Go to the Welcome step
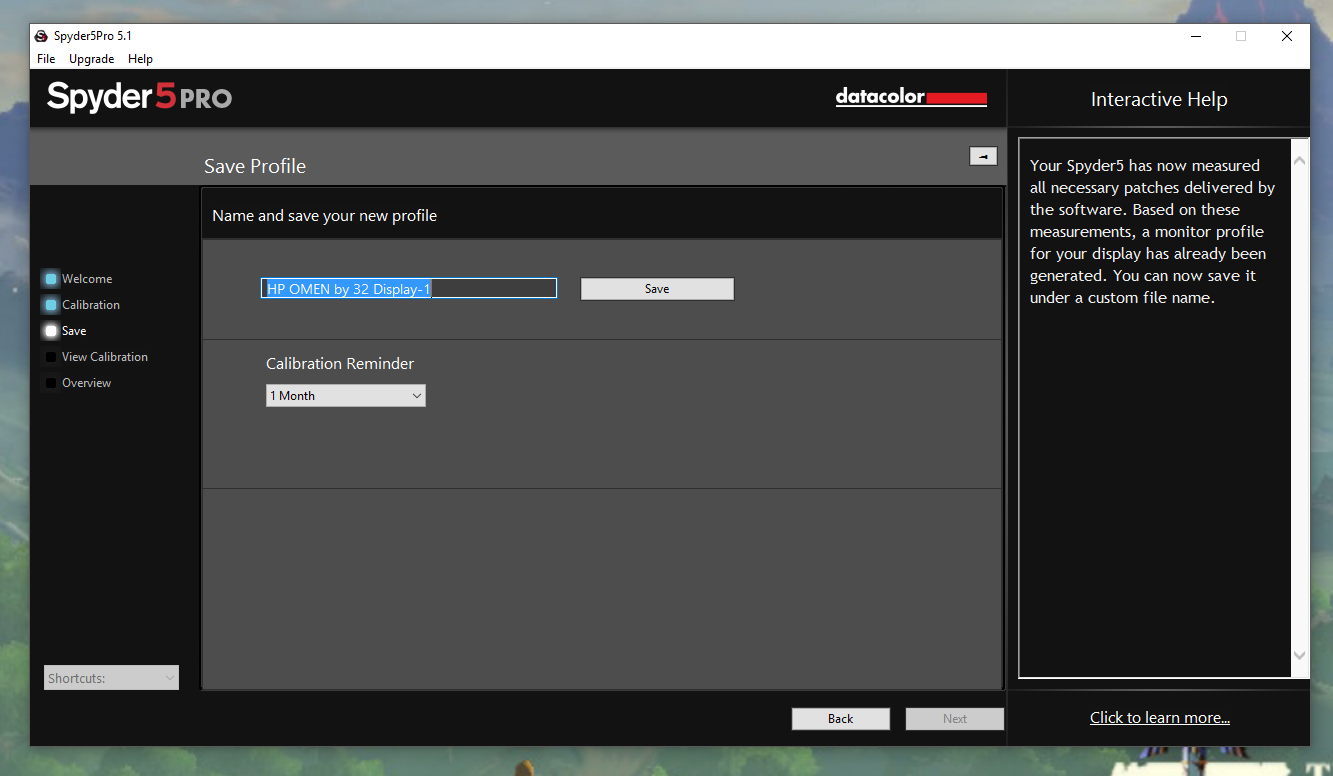 pos(87,279)
